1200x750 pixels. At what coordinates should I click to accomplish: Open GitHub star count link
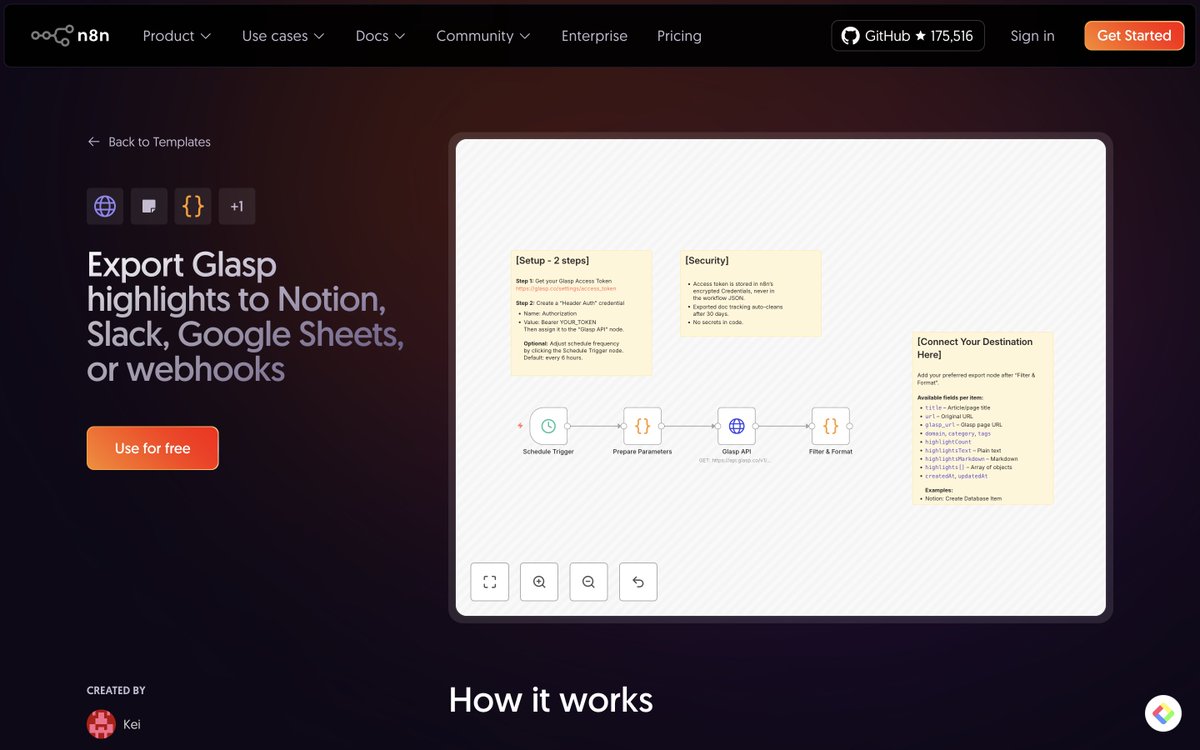click(908, 36)
